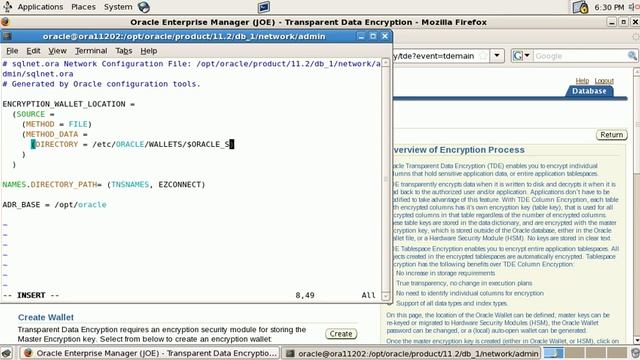The image size is (640, 360).
Task: Switch to the highlighted active workspace
Action: [x=554, y=353]
